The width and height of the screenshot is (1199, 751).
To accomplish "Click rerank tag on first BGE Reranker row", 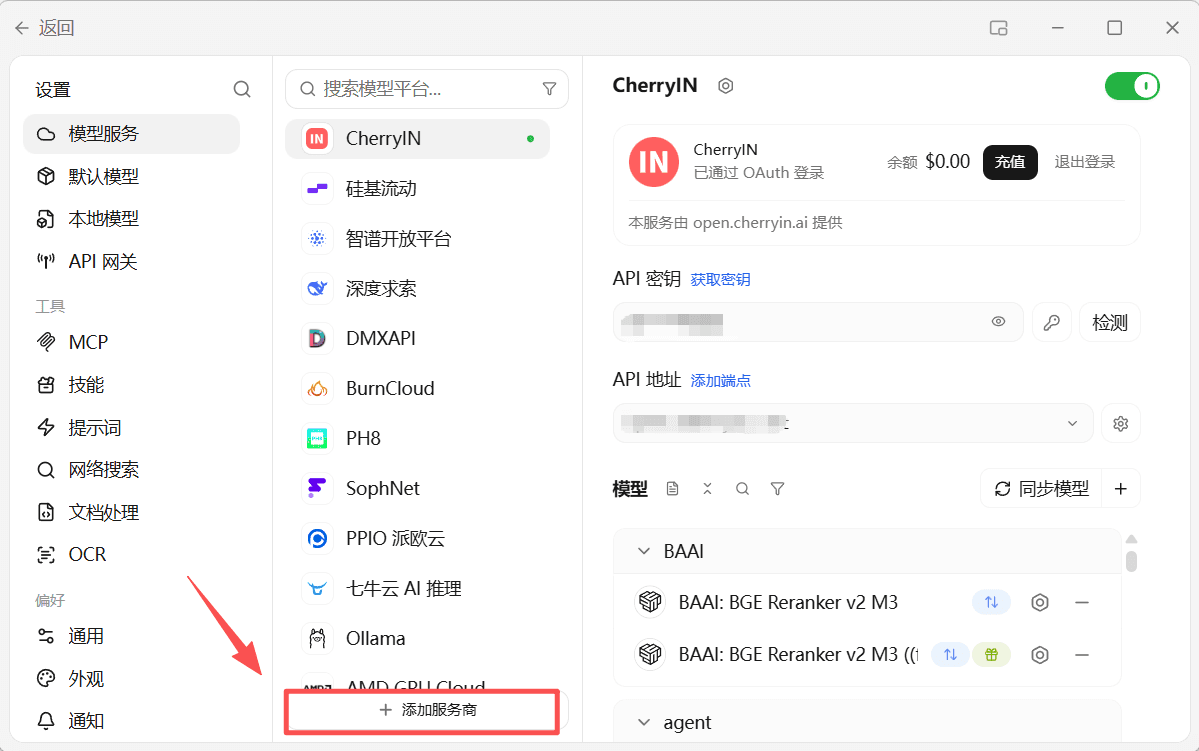I will [992, 603].
